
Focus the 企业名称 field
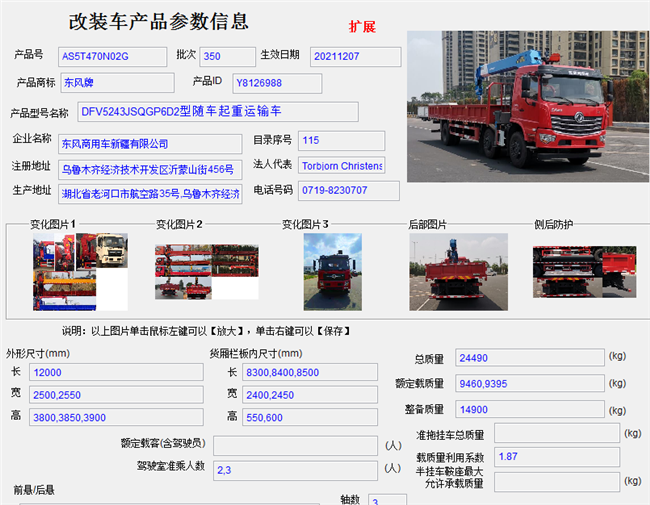point(149,143)
